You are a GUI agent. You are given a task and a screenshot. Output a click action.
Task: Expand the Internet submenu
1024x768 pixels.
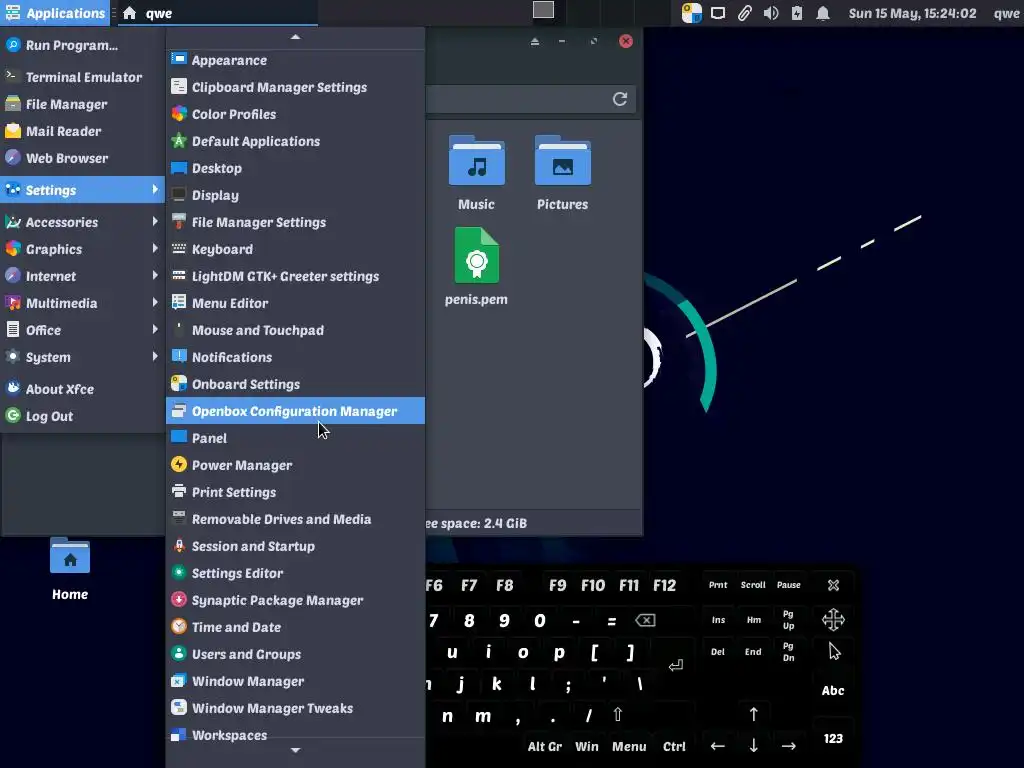click(82, 276)
